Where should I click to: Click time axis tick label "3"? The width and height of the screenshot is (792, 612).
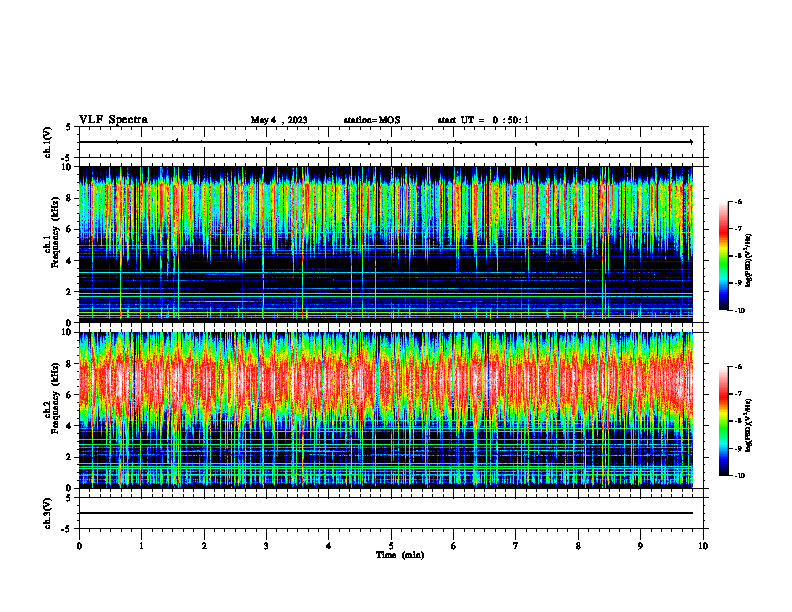tap(266, 546)
